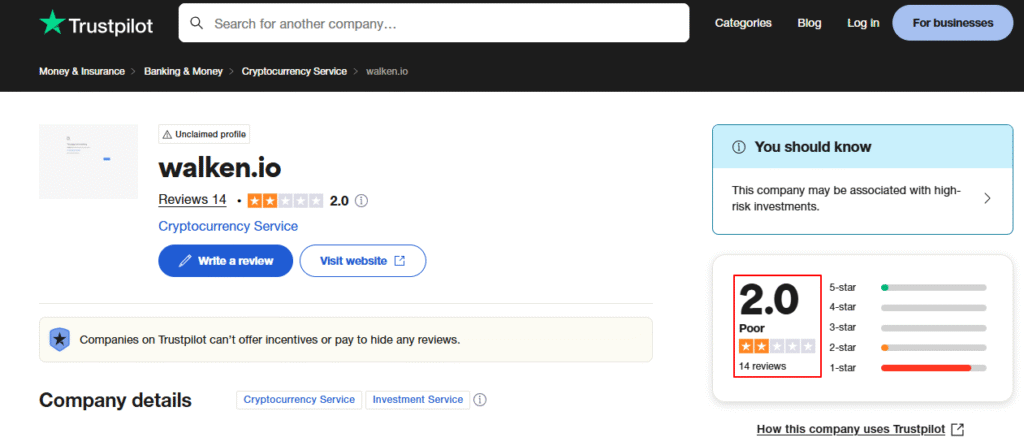Go to Money & Insurance breadcrumb
The image size is (1024, 446).
click(x=82, y=71)
